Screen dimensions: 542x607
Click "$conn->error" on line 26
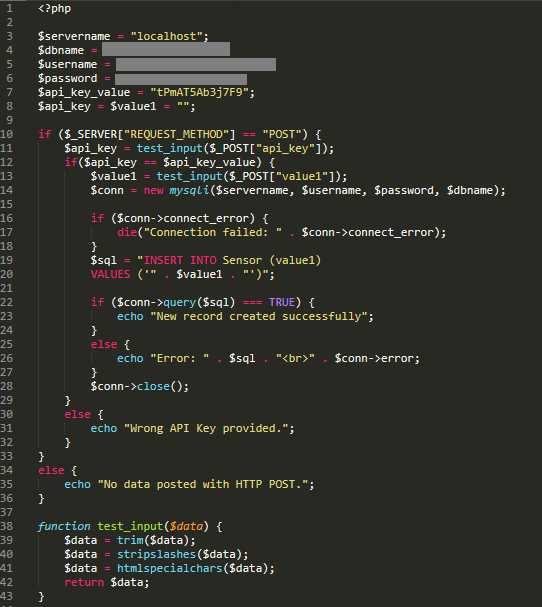pyautogui.click(x=374, y=358)
